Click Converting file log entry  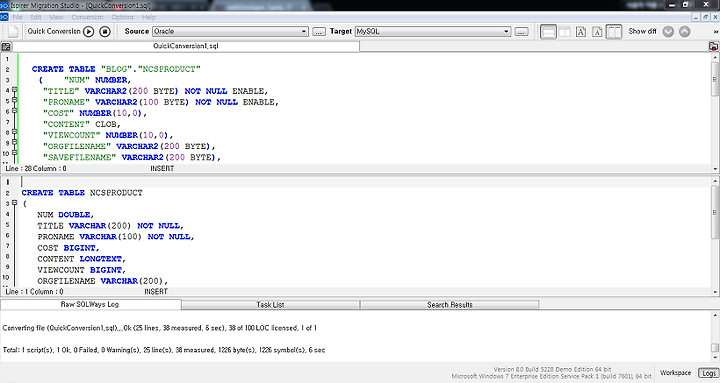click(160, 328)
